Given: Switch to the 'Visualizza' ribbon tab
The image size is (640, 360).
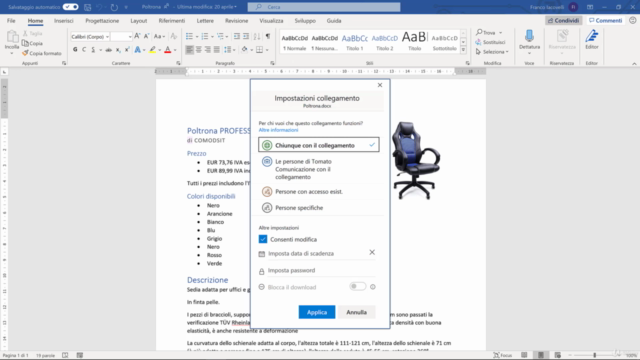Looking at the screenshot, I should point(271,20).
